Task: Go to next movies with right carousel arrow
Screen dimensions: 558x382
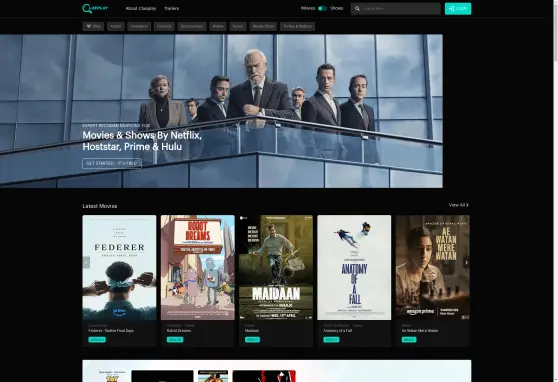Action: click(466, 263)
